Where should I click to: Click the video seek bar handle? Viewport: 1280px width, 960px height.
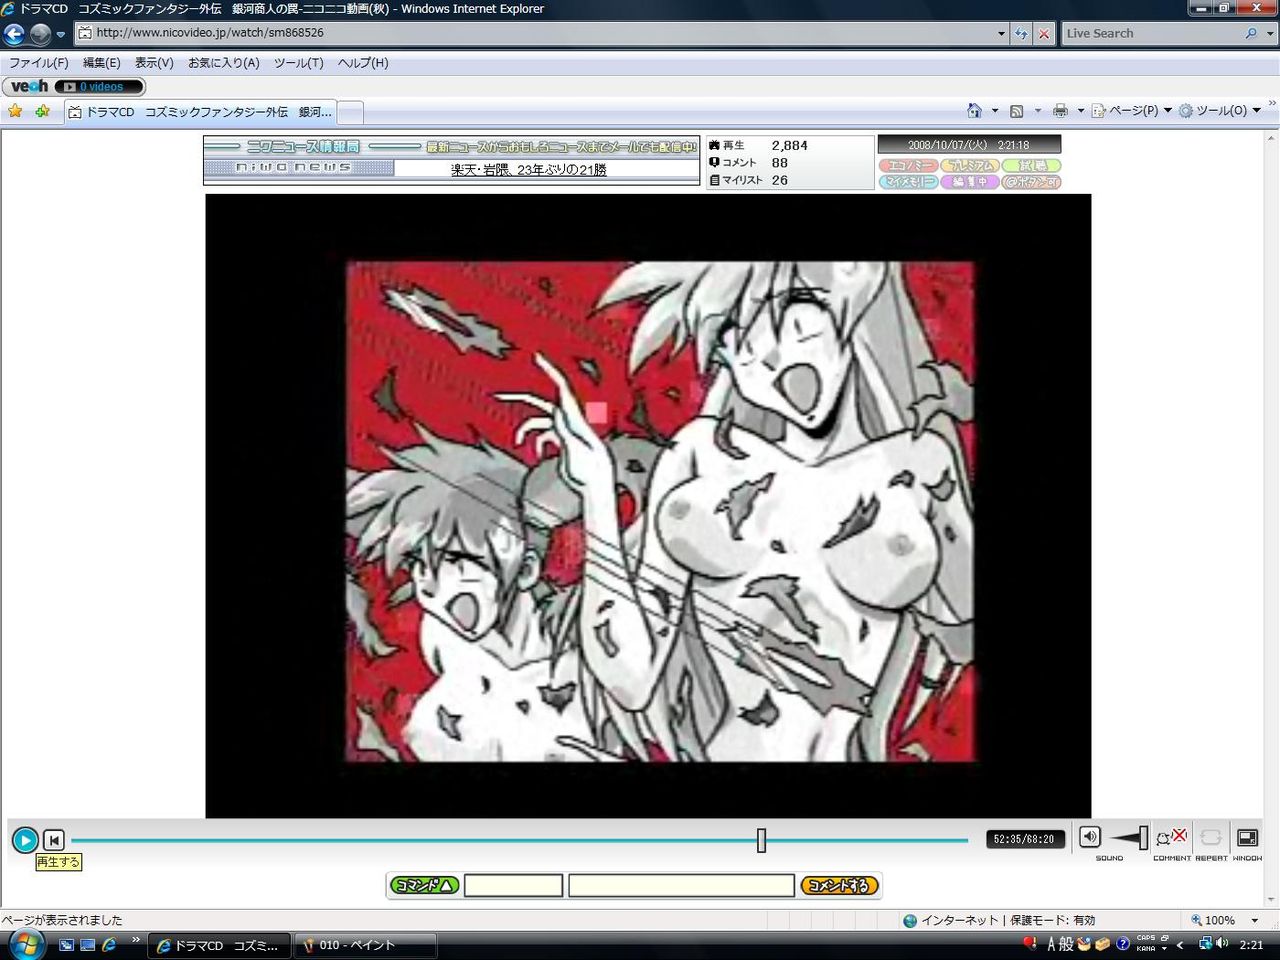[761, 840]
